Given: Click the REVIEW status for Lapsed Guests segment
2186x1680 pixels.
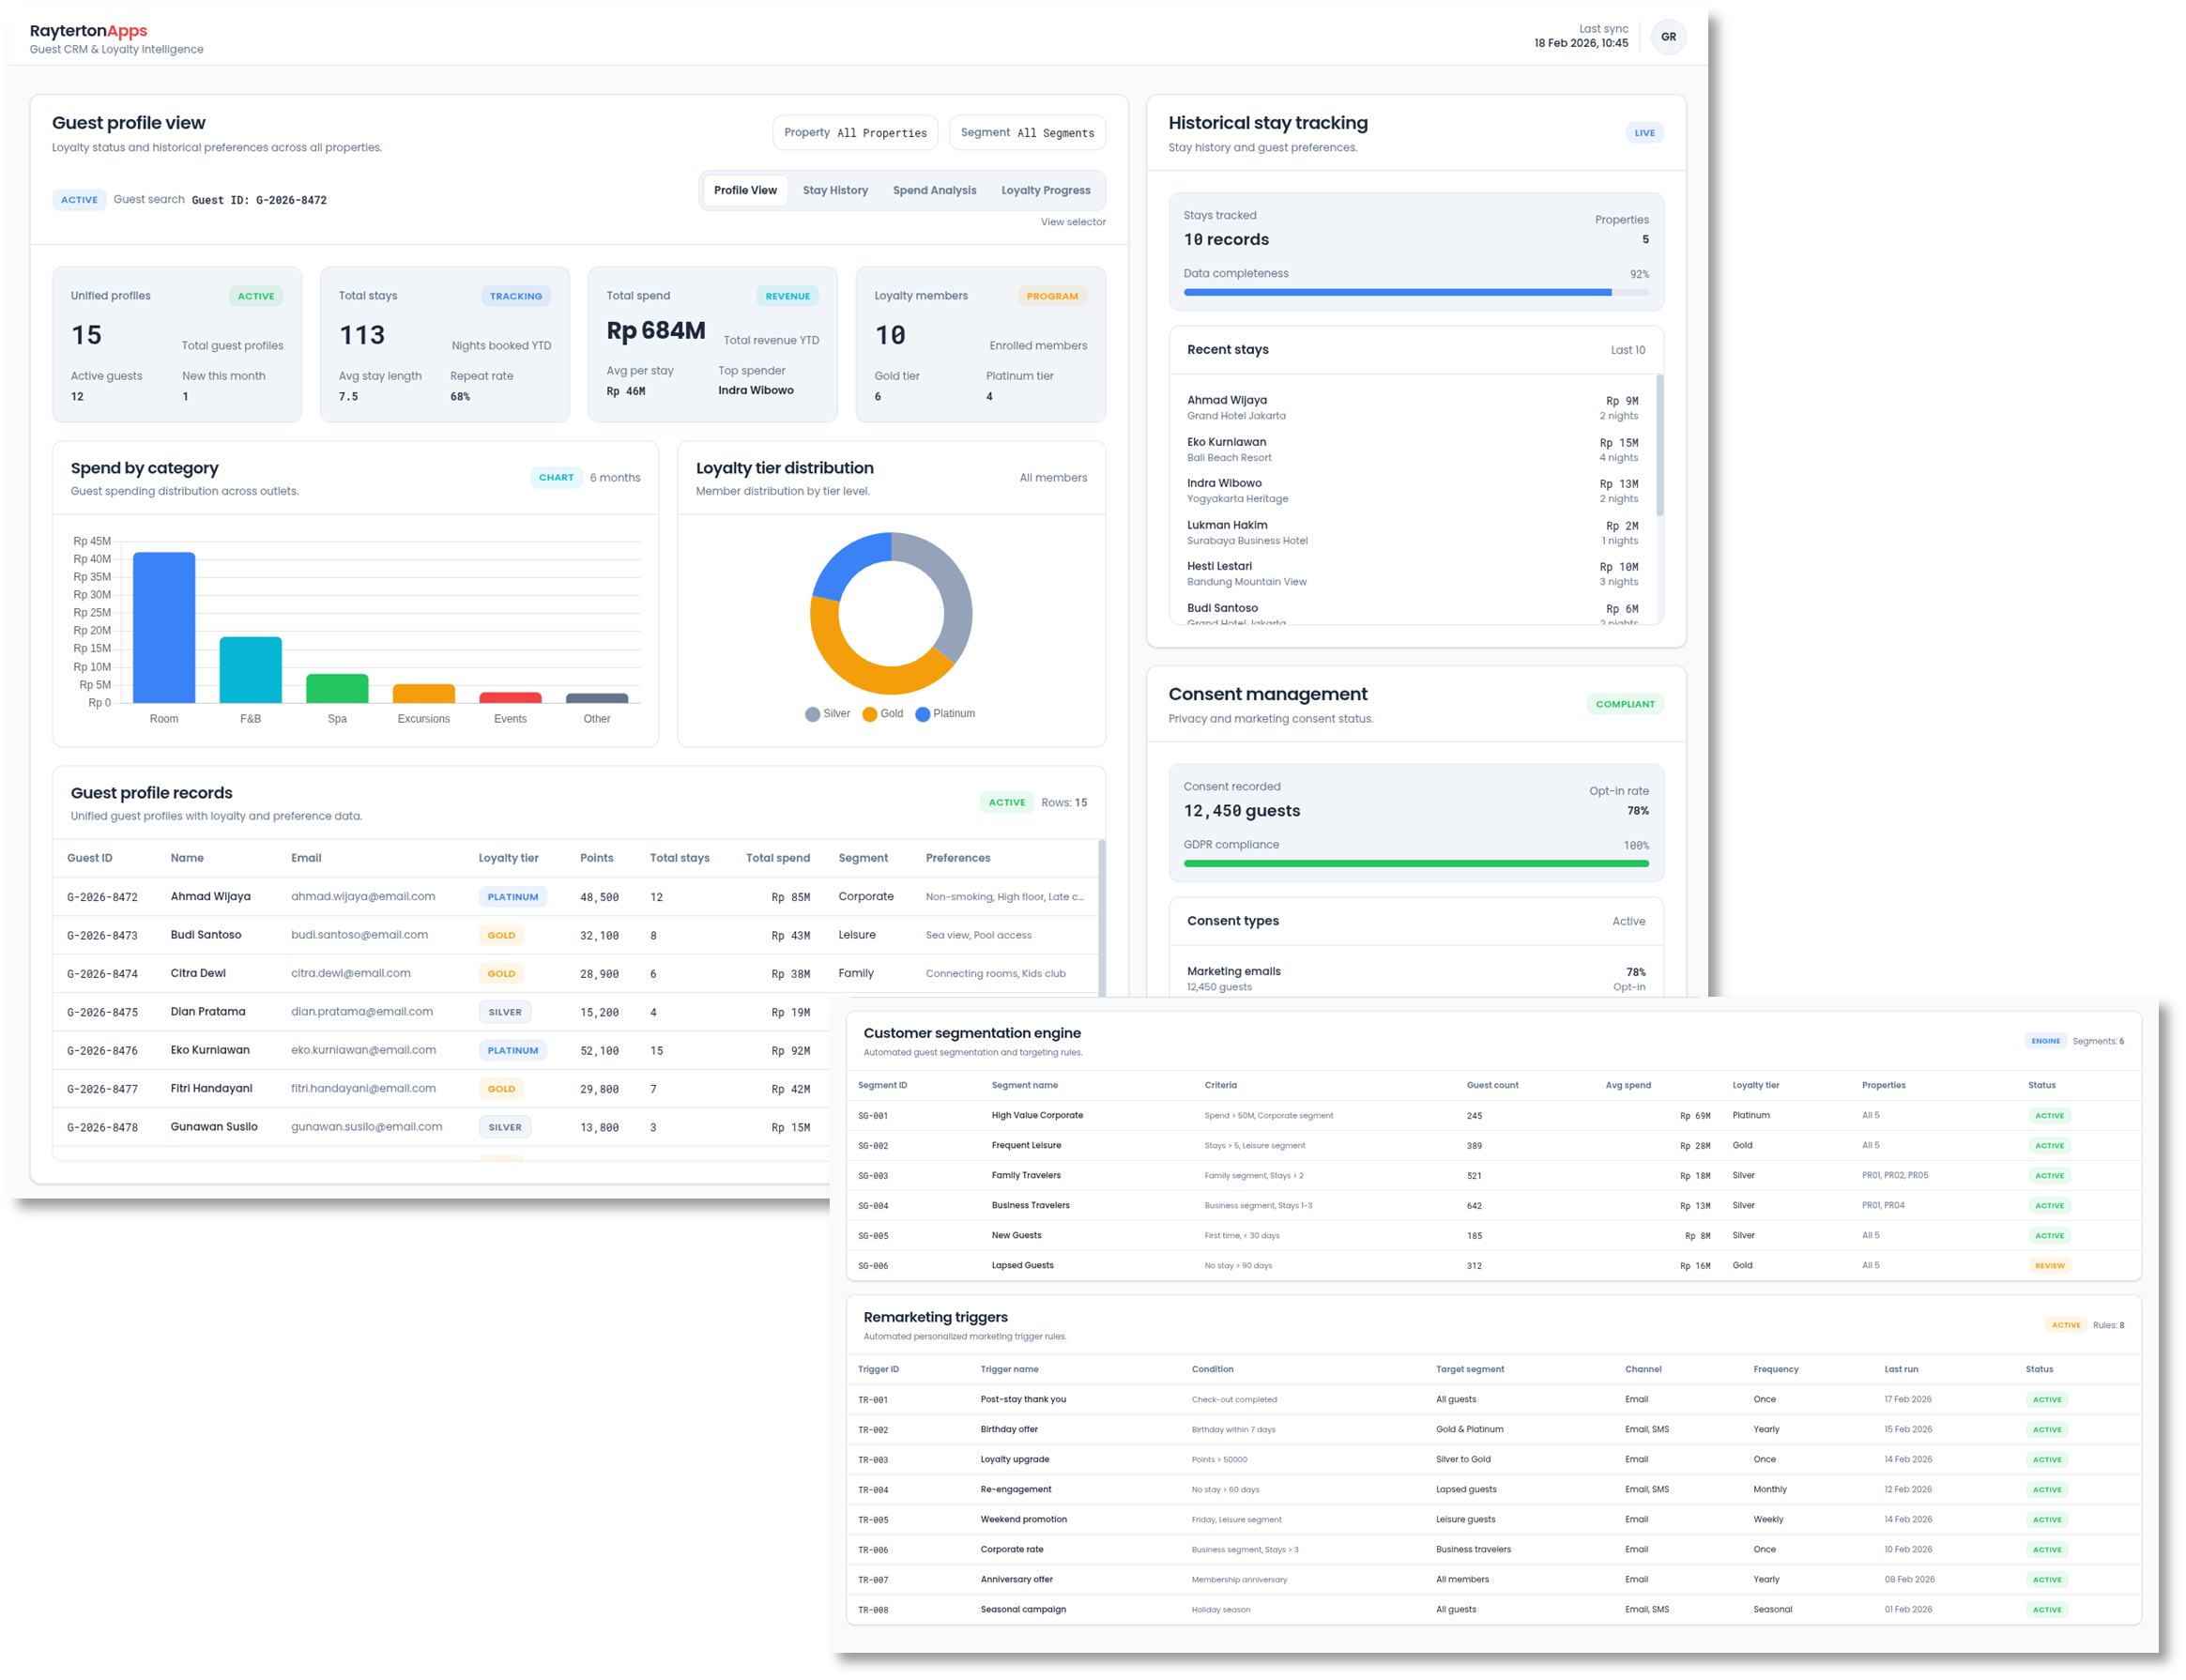Looking at the screenshot, I should [x=2050, y=1265].
